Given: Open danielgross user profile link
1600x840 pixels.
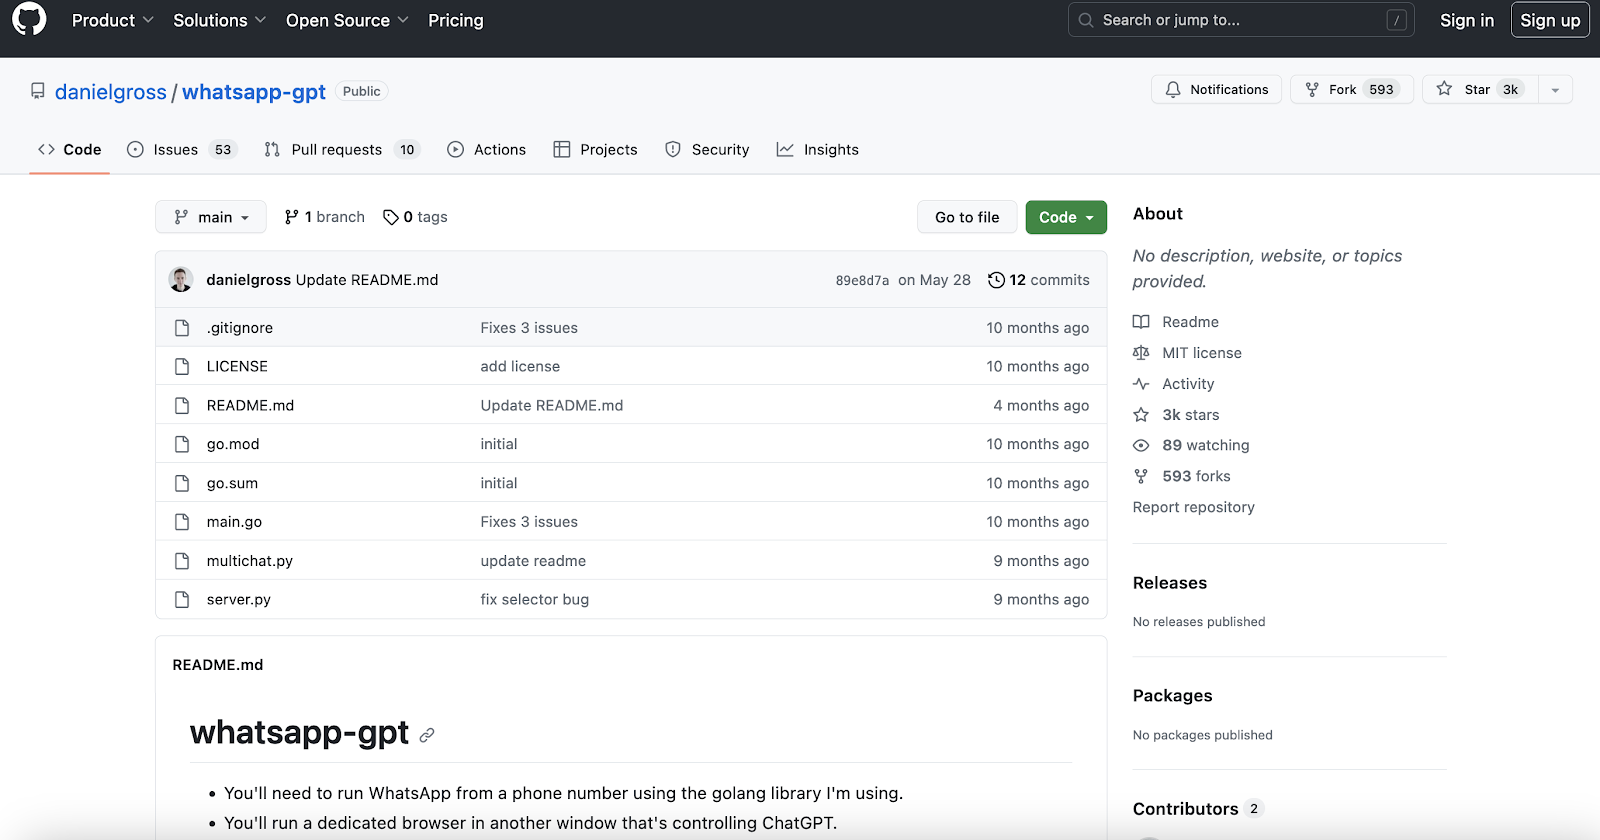Looking at the screenshot, I should (x=111, y=92).
